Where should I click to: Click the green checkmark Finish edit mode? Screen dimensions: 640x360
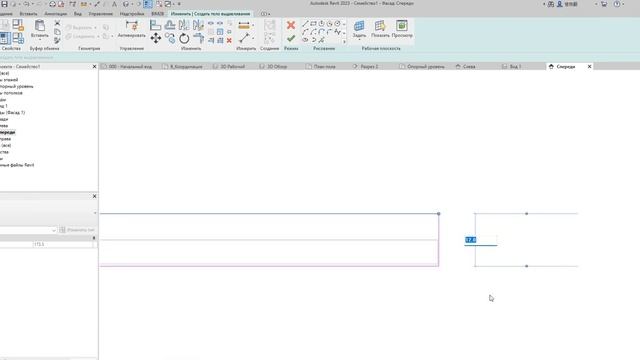[291, 39]
